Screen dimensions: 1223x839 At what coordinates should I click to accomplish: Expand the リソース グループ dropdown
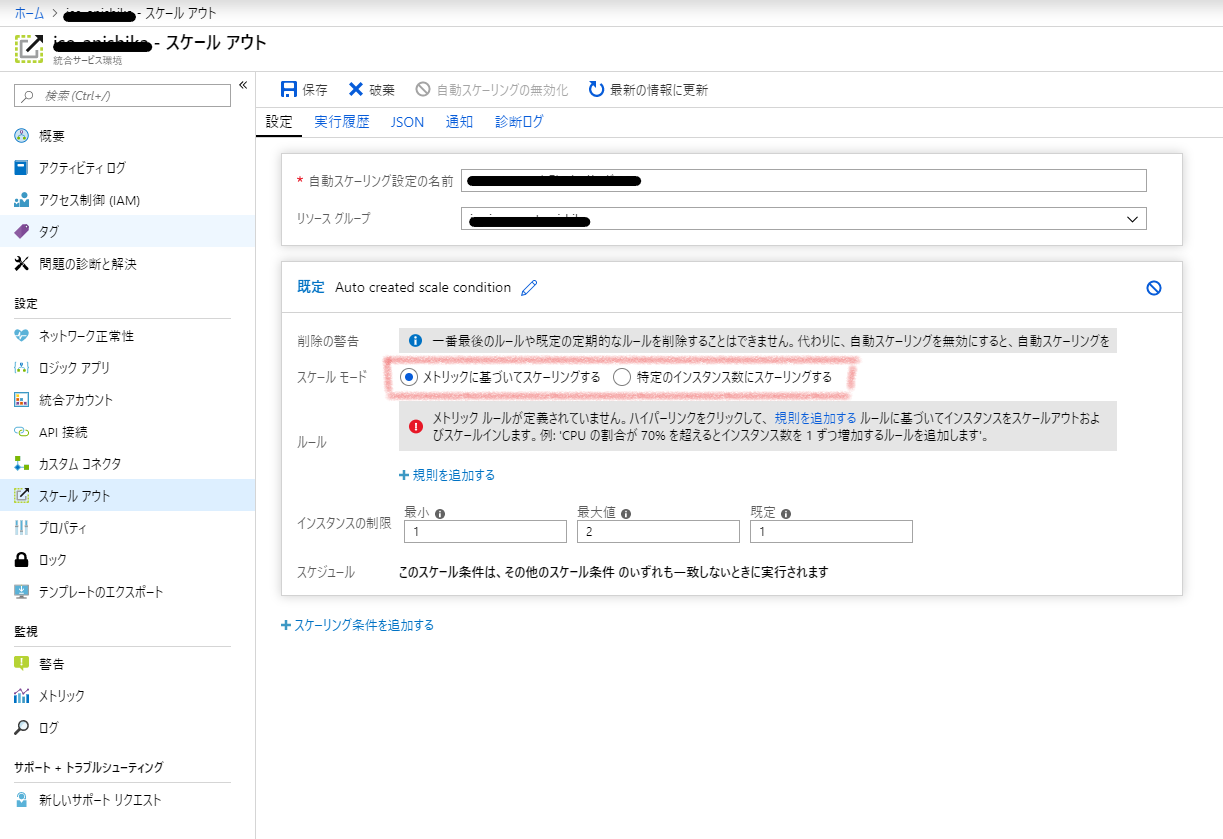(1132, 219)
